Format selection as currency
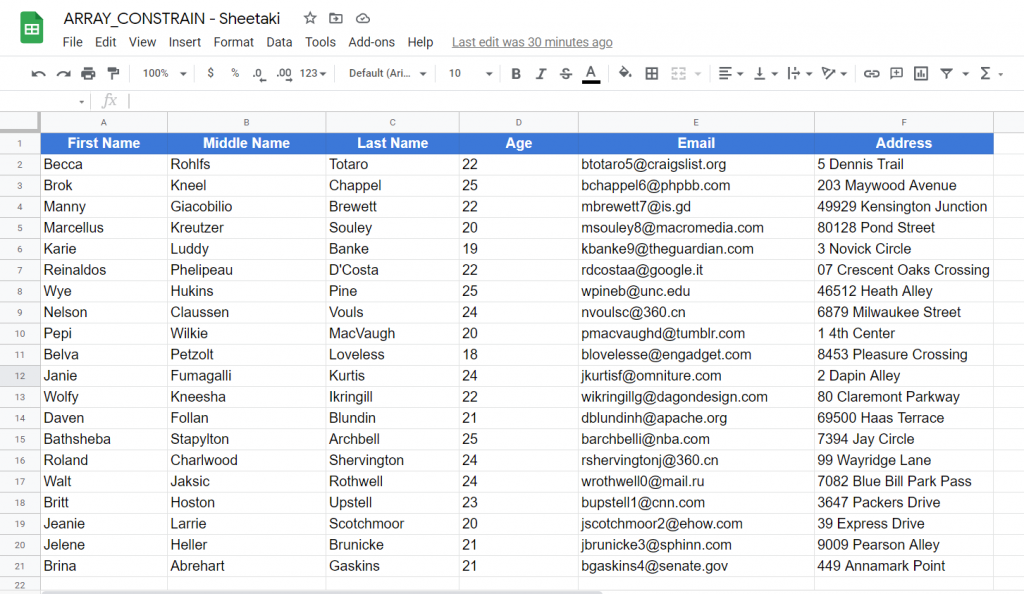 pos(211,73)
